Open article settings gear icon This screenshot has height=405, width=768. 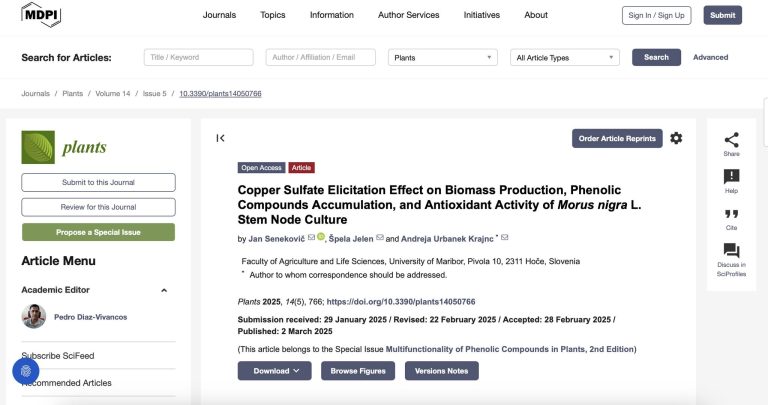676,138
